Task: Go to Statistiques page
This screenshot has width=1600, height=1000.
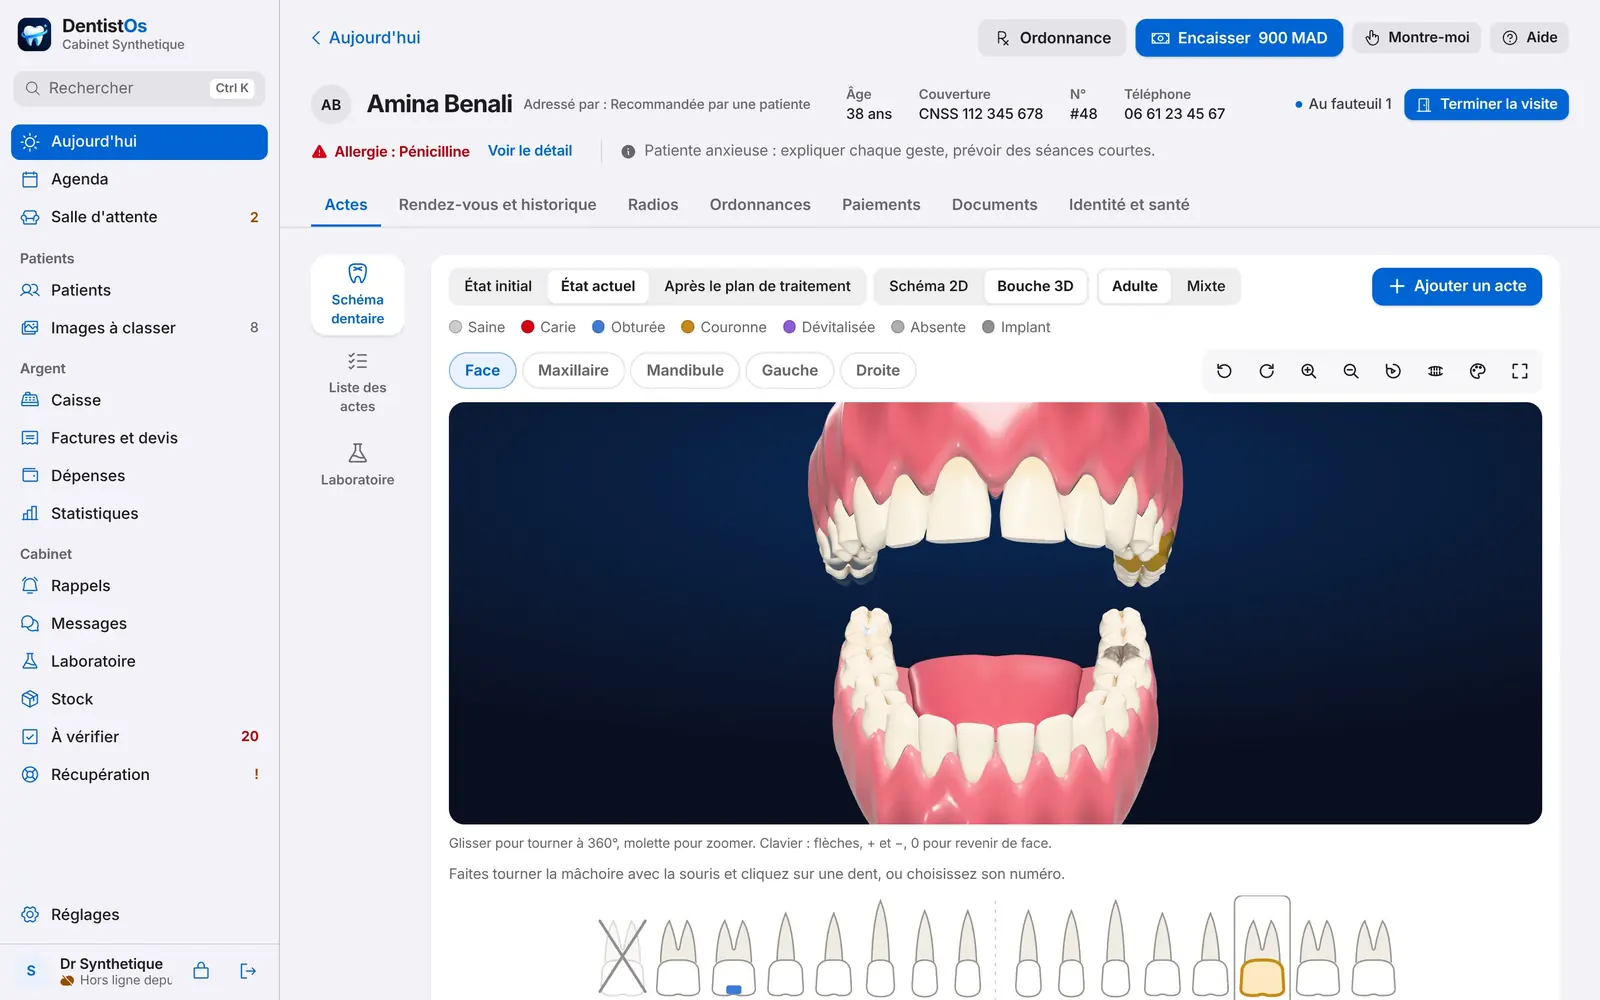Action: (x=139, y=513)
